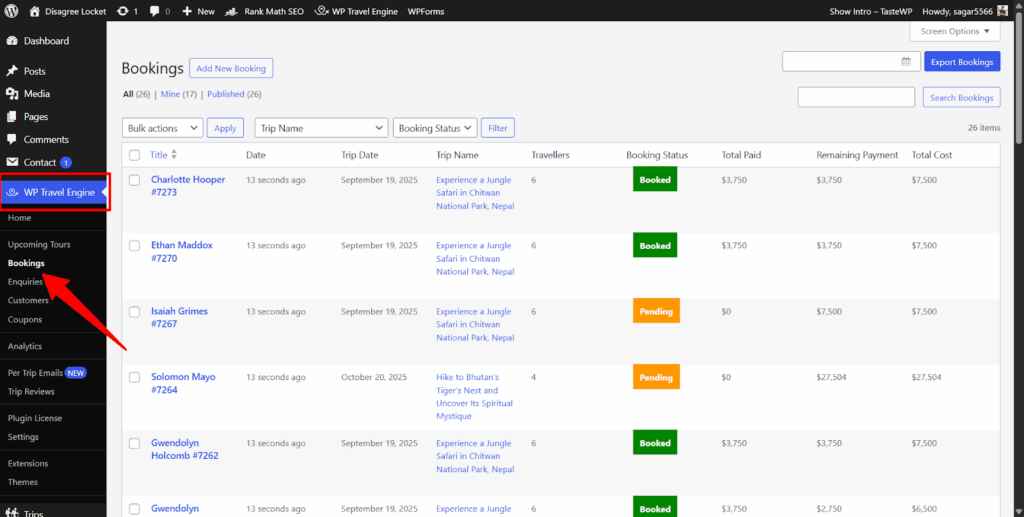Go to Enquiries in the sidebar submenu

coord(26,282)
